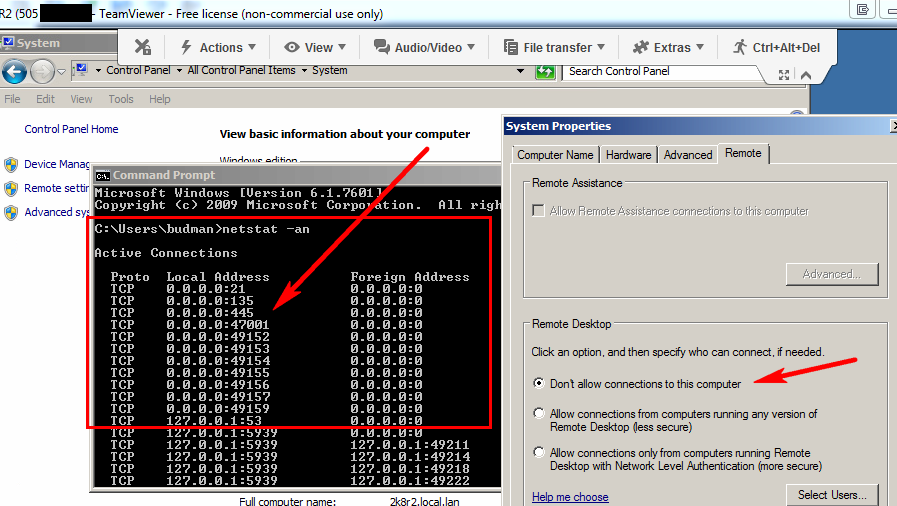
Task: Click the forward navigation arrow
Action: (x=42, y=72)
